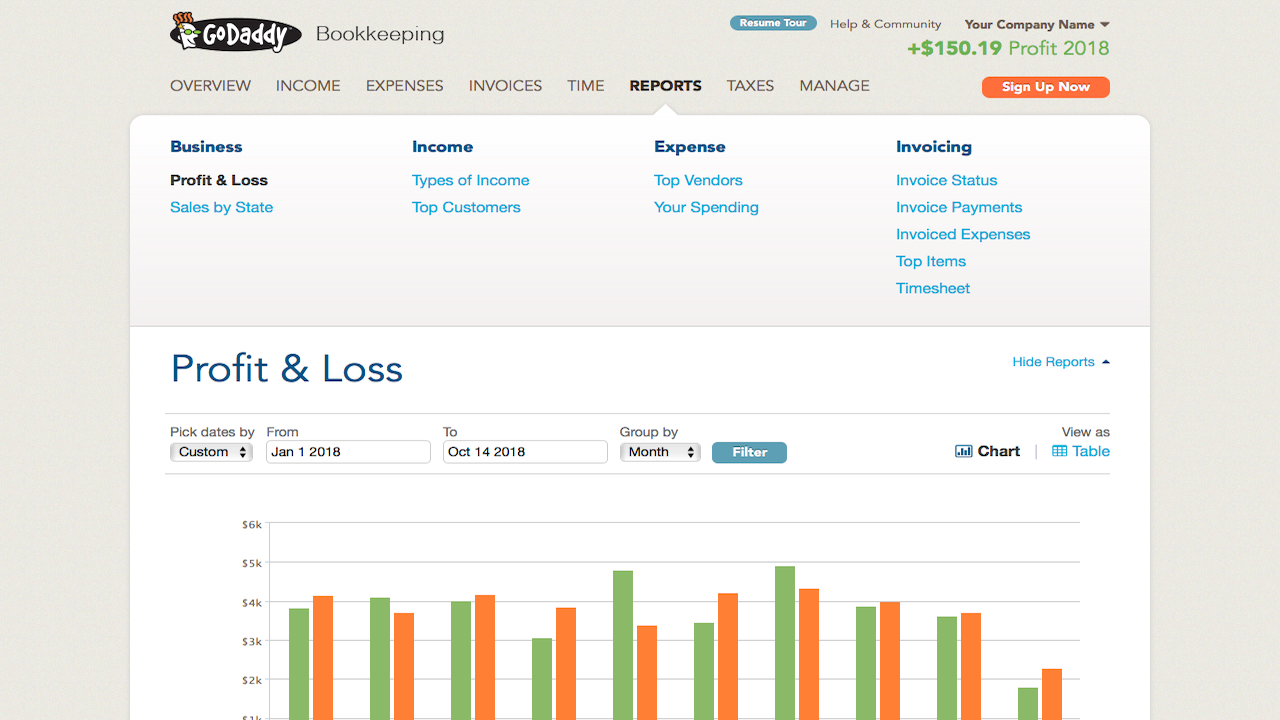1280x720 pixels.
Task: Open the Types of Income report
Action: [x=471, y=180]
